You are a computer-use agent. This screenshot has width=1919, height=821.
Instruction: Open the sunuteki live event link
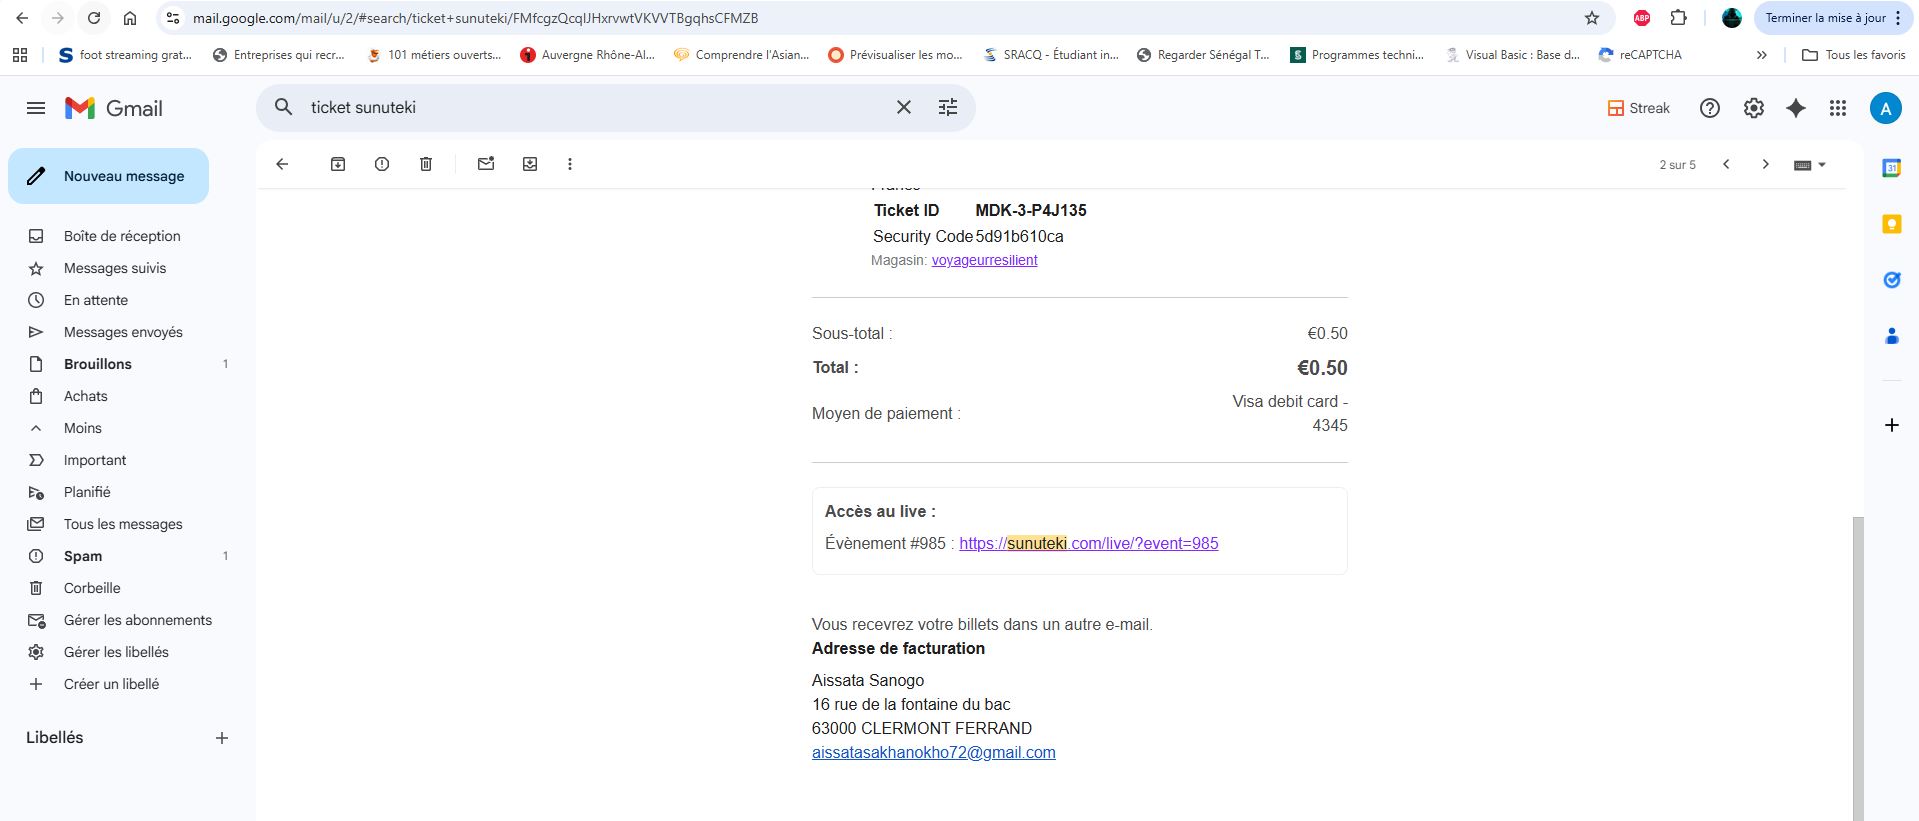pyautogui.click(x=1088, y=543)
